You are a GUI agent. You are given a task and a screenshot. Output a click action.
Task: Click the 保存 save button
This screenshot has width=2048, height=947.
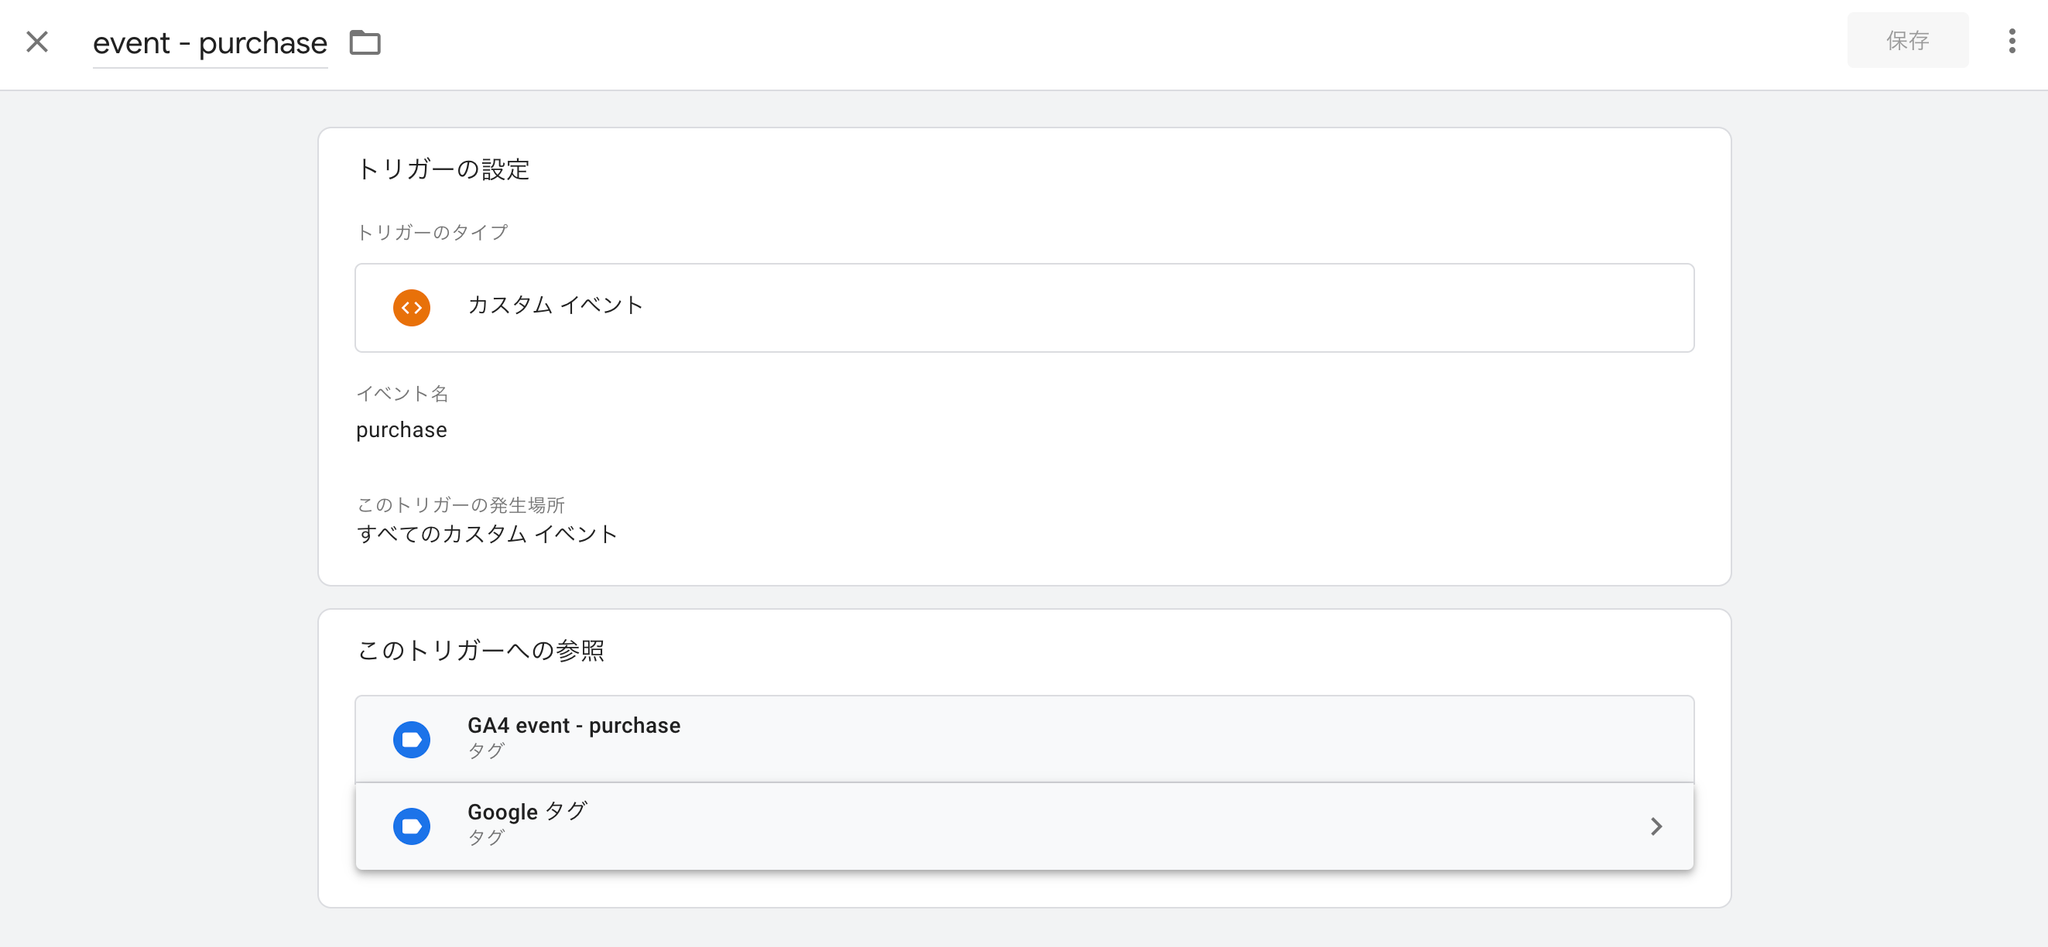tap(1907, 41)
